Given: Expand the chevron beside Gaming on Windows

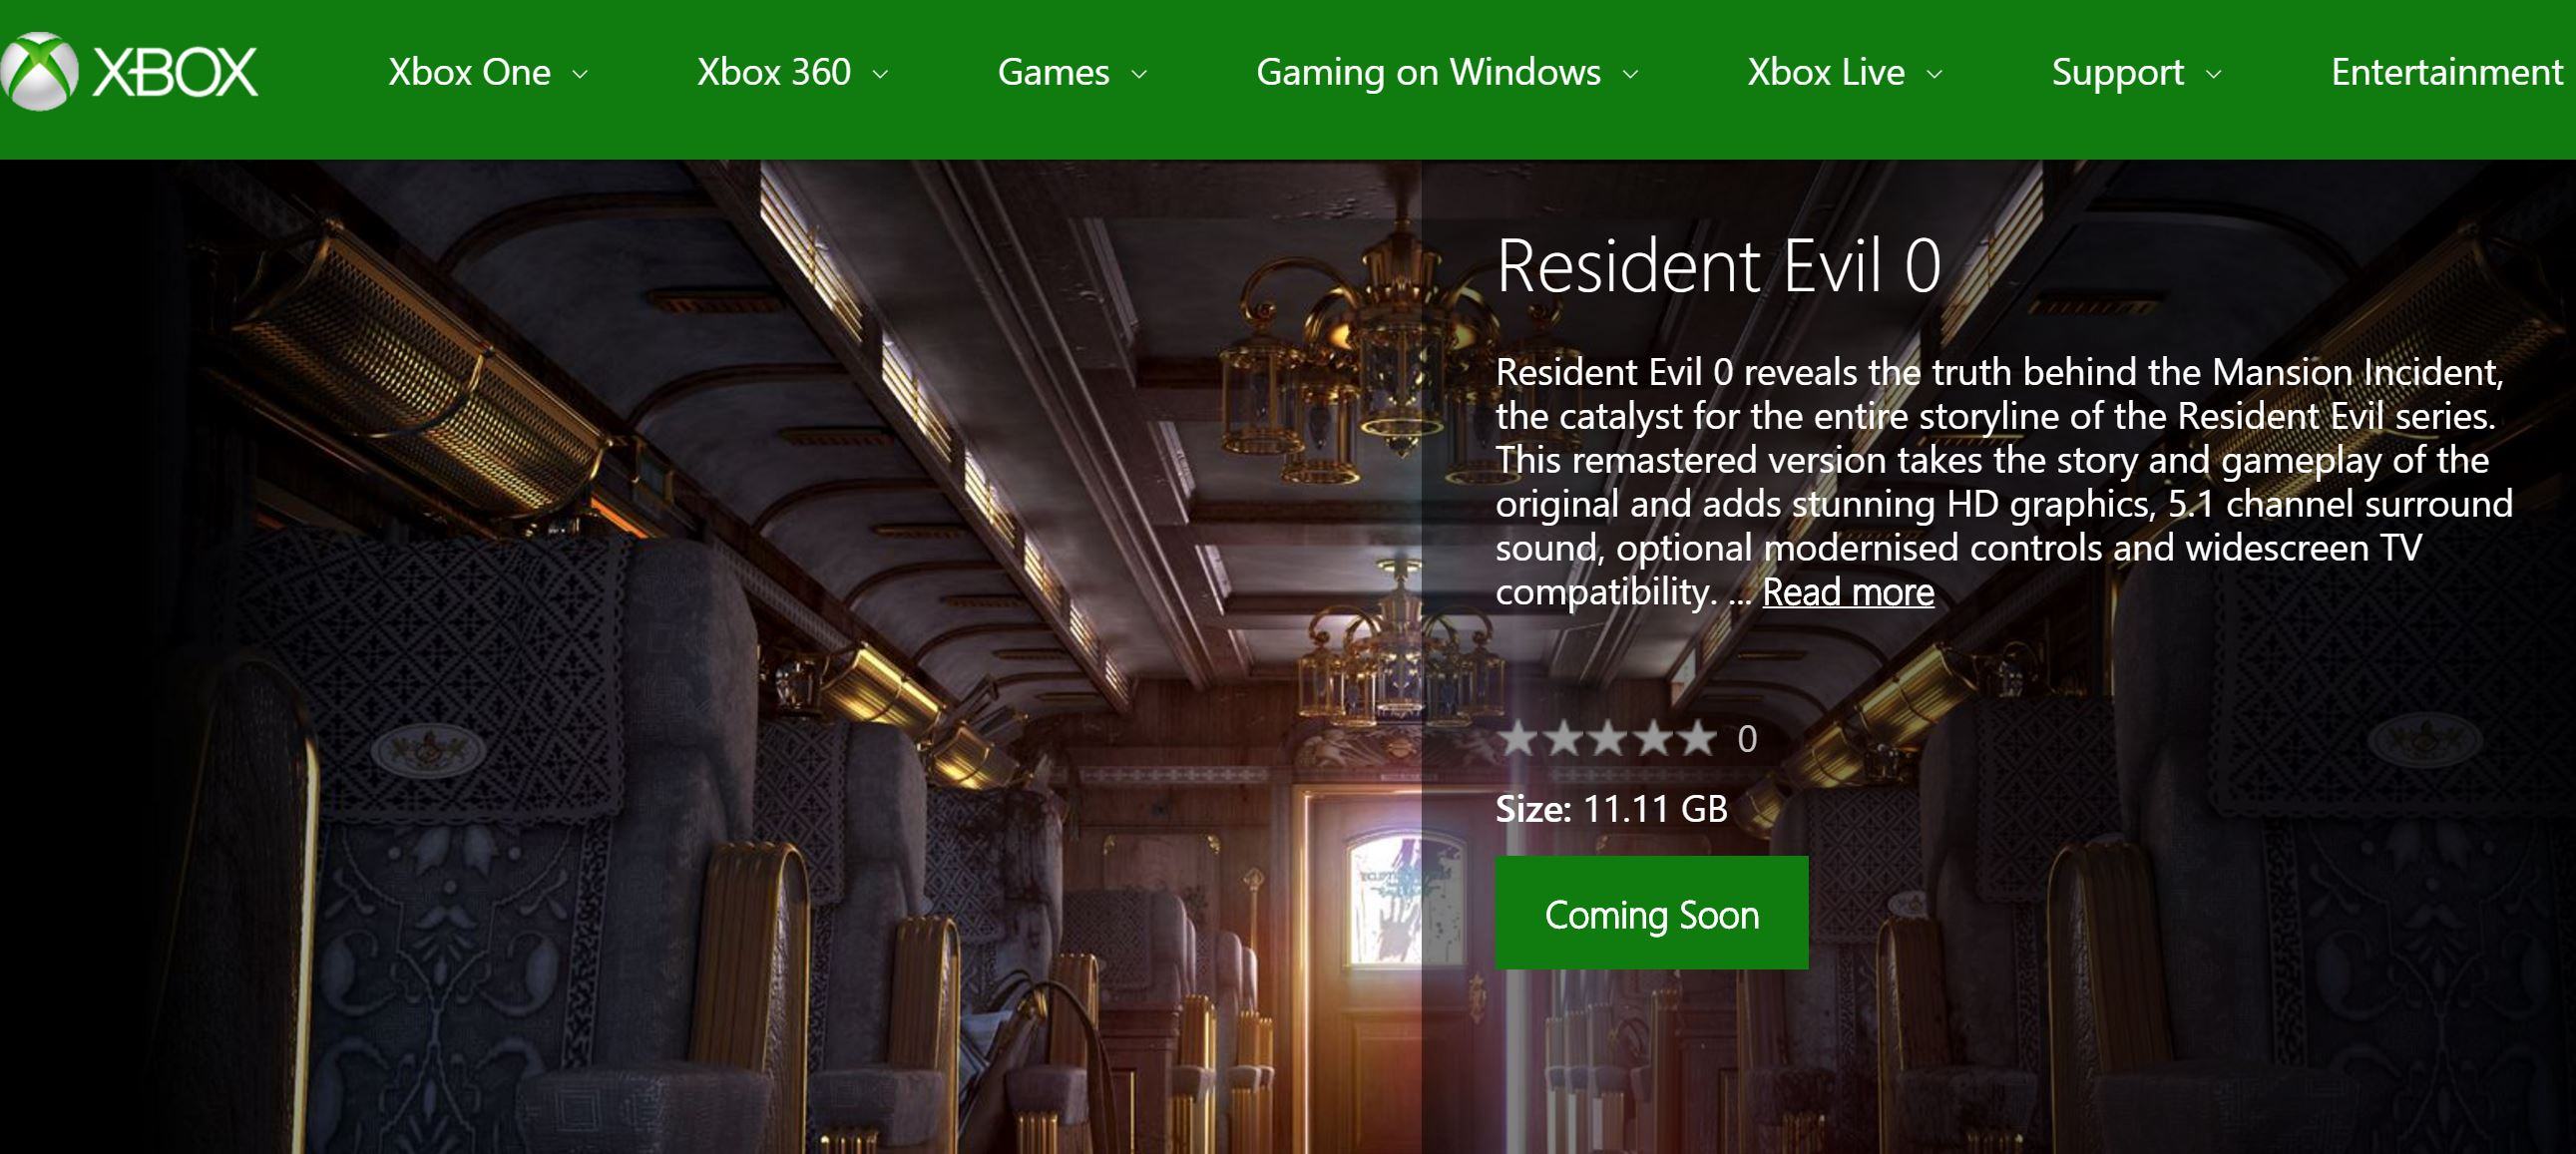Looking at the screenshot, I should pyautogui.click(x=1630, y=74).
